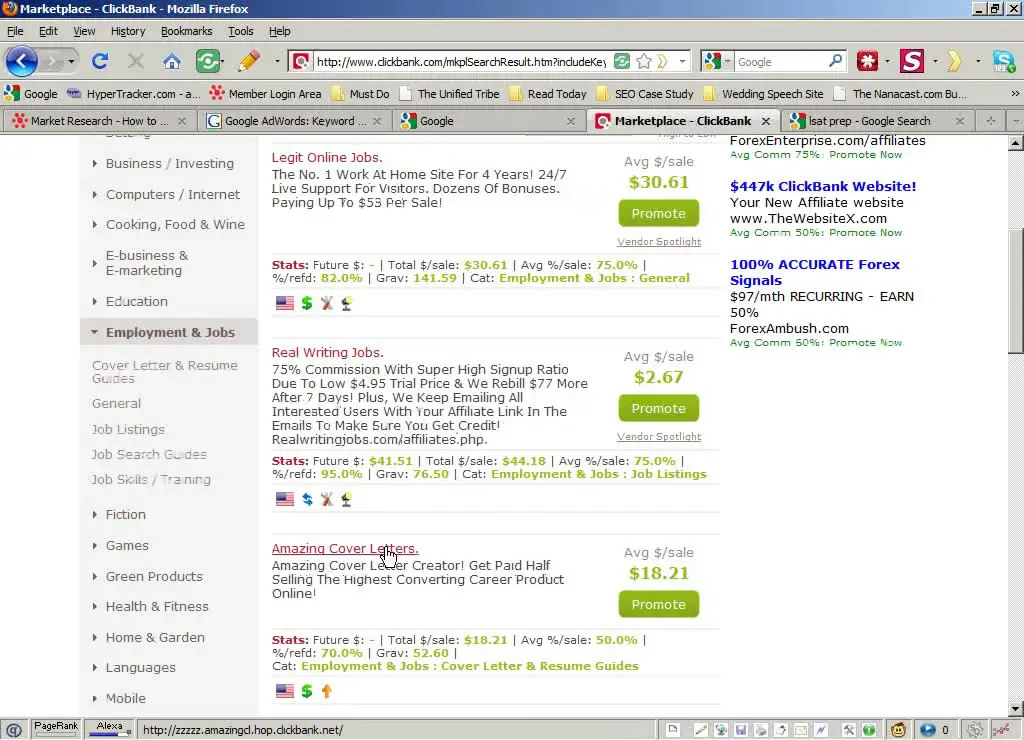Screen dimensions: 1024x740
Task: Click the browser Back arrow button
Action: (x=22, y=61)
